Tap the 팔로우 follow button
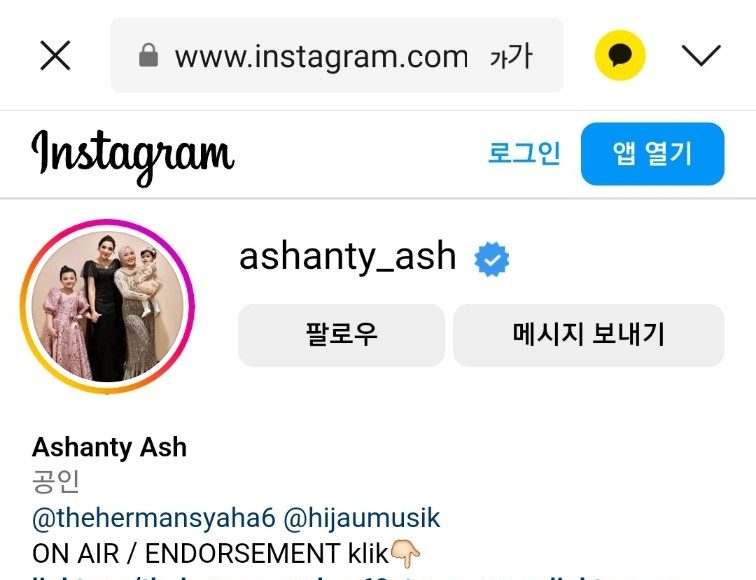Image resolution: width=756 pixels, height=580 pixels. point(341,335)
